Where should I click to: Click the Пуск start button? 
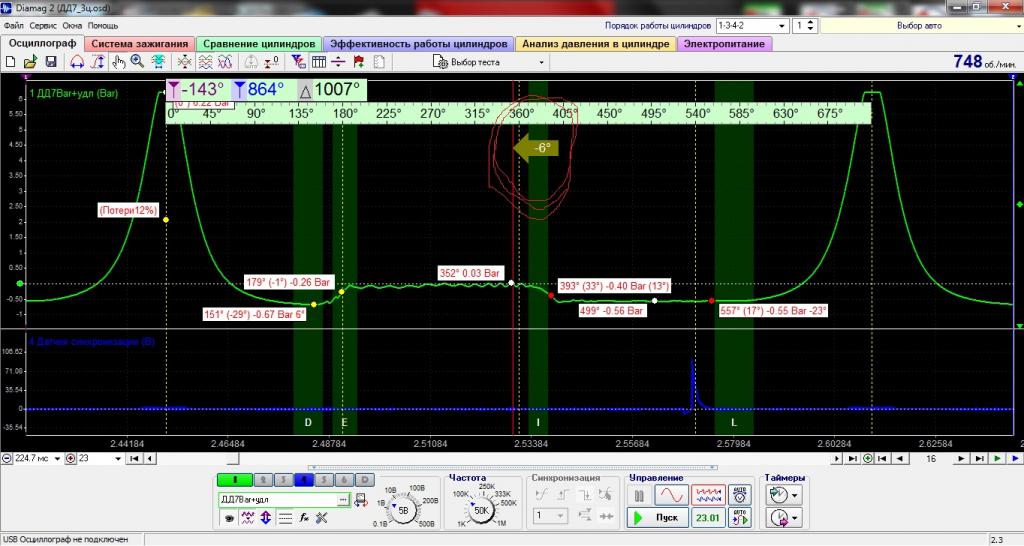(658, 517)
